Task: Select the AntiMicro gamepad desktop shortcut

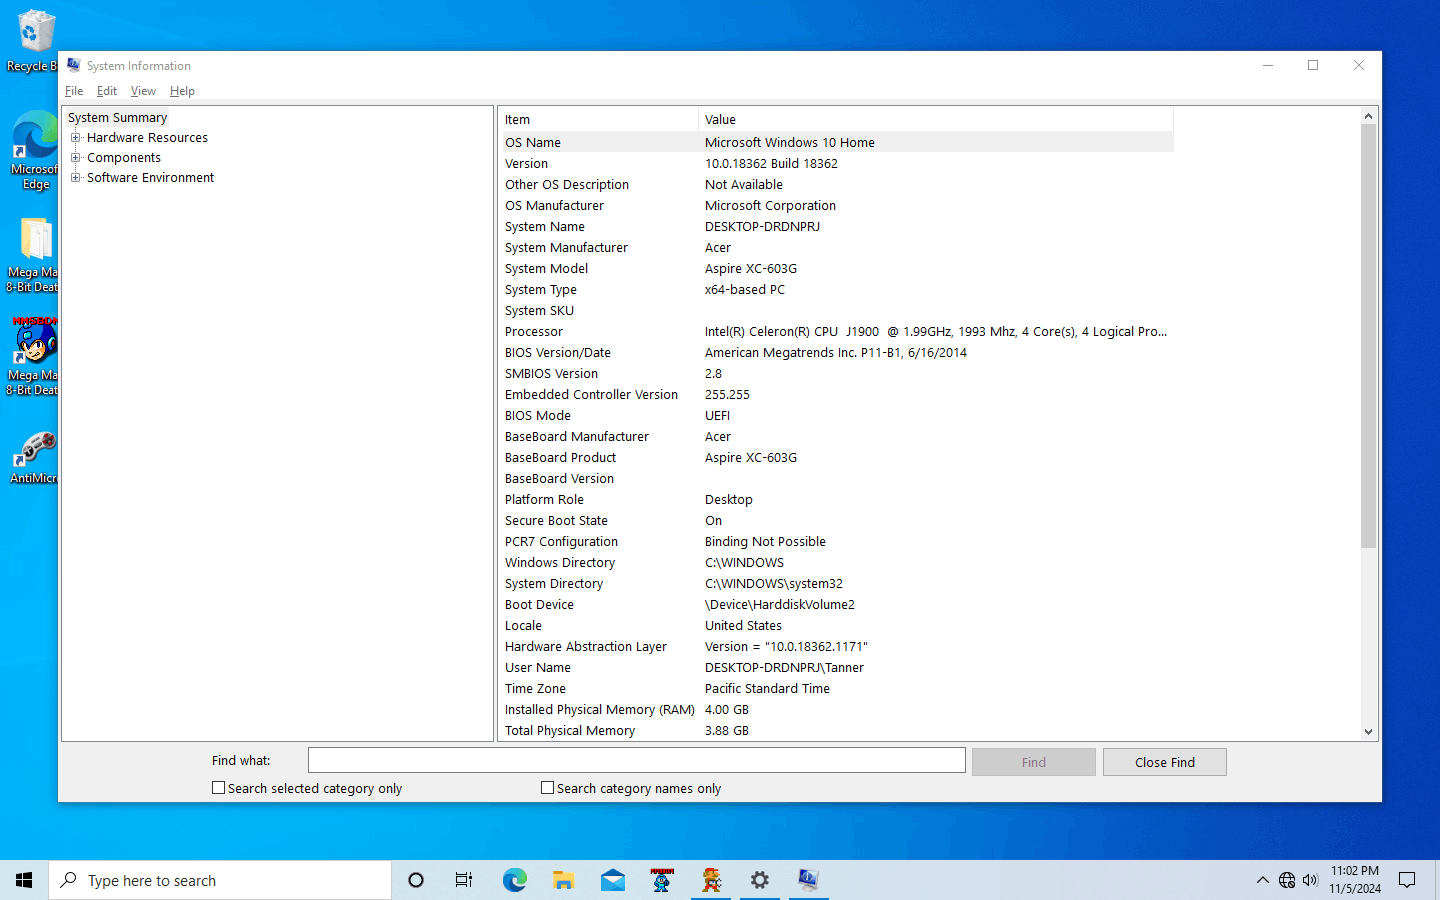Action: coord(36,458)
